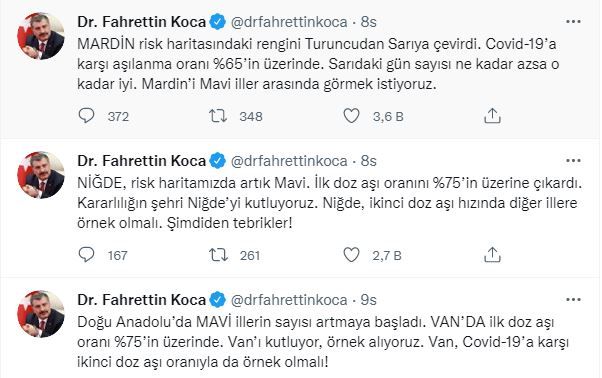Viewport: 602px width, 378px height.
Task: Open Dr. Fahrettin Koca name on VAN tweet
Action: coord(142,300)
